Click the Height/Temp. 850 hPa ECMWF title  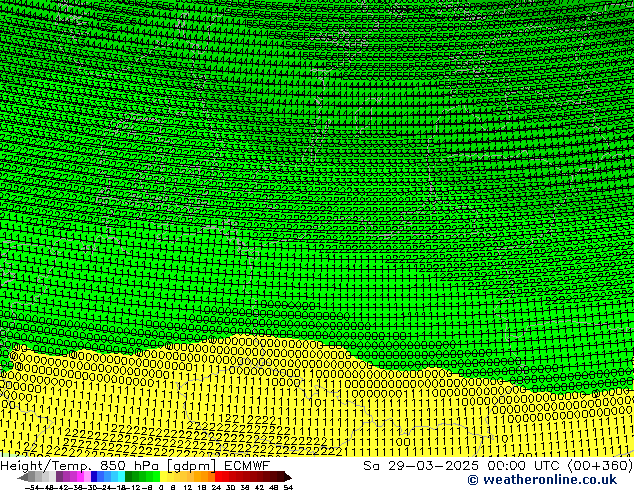[x=135, y=465]
